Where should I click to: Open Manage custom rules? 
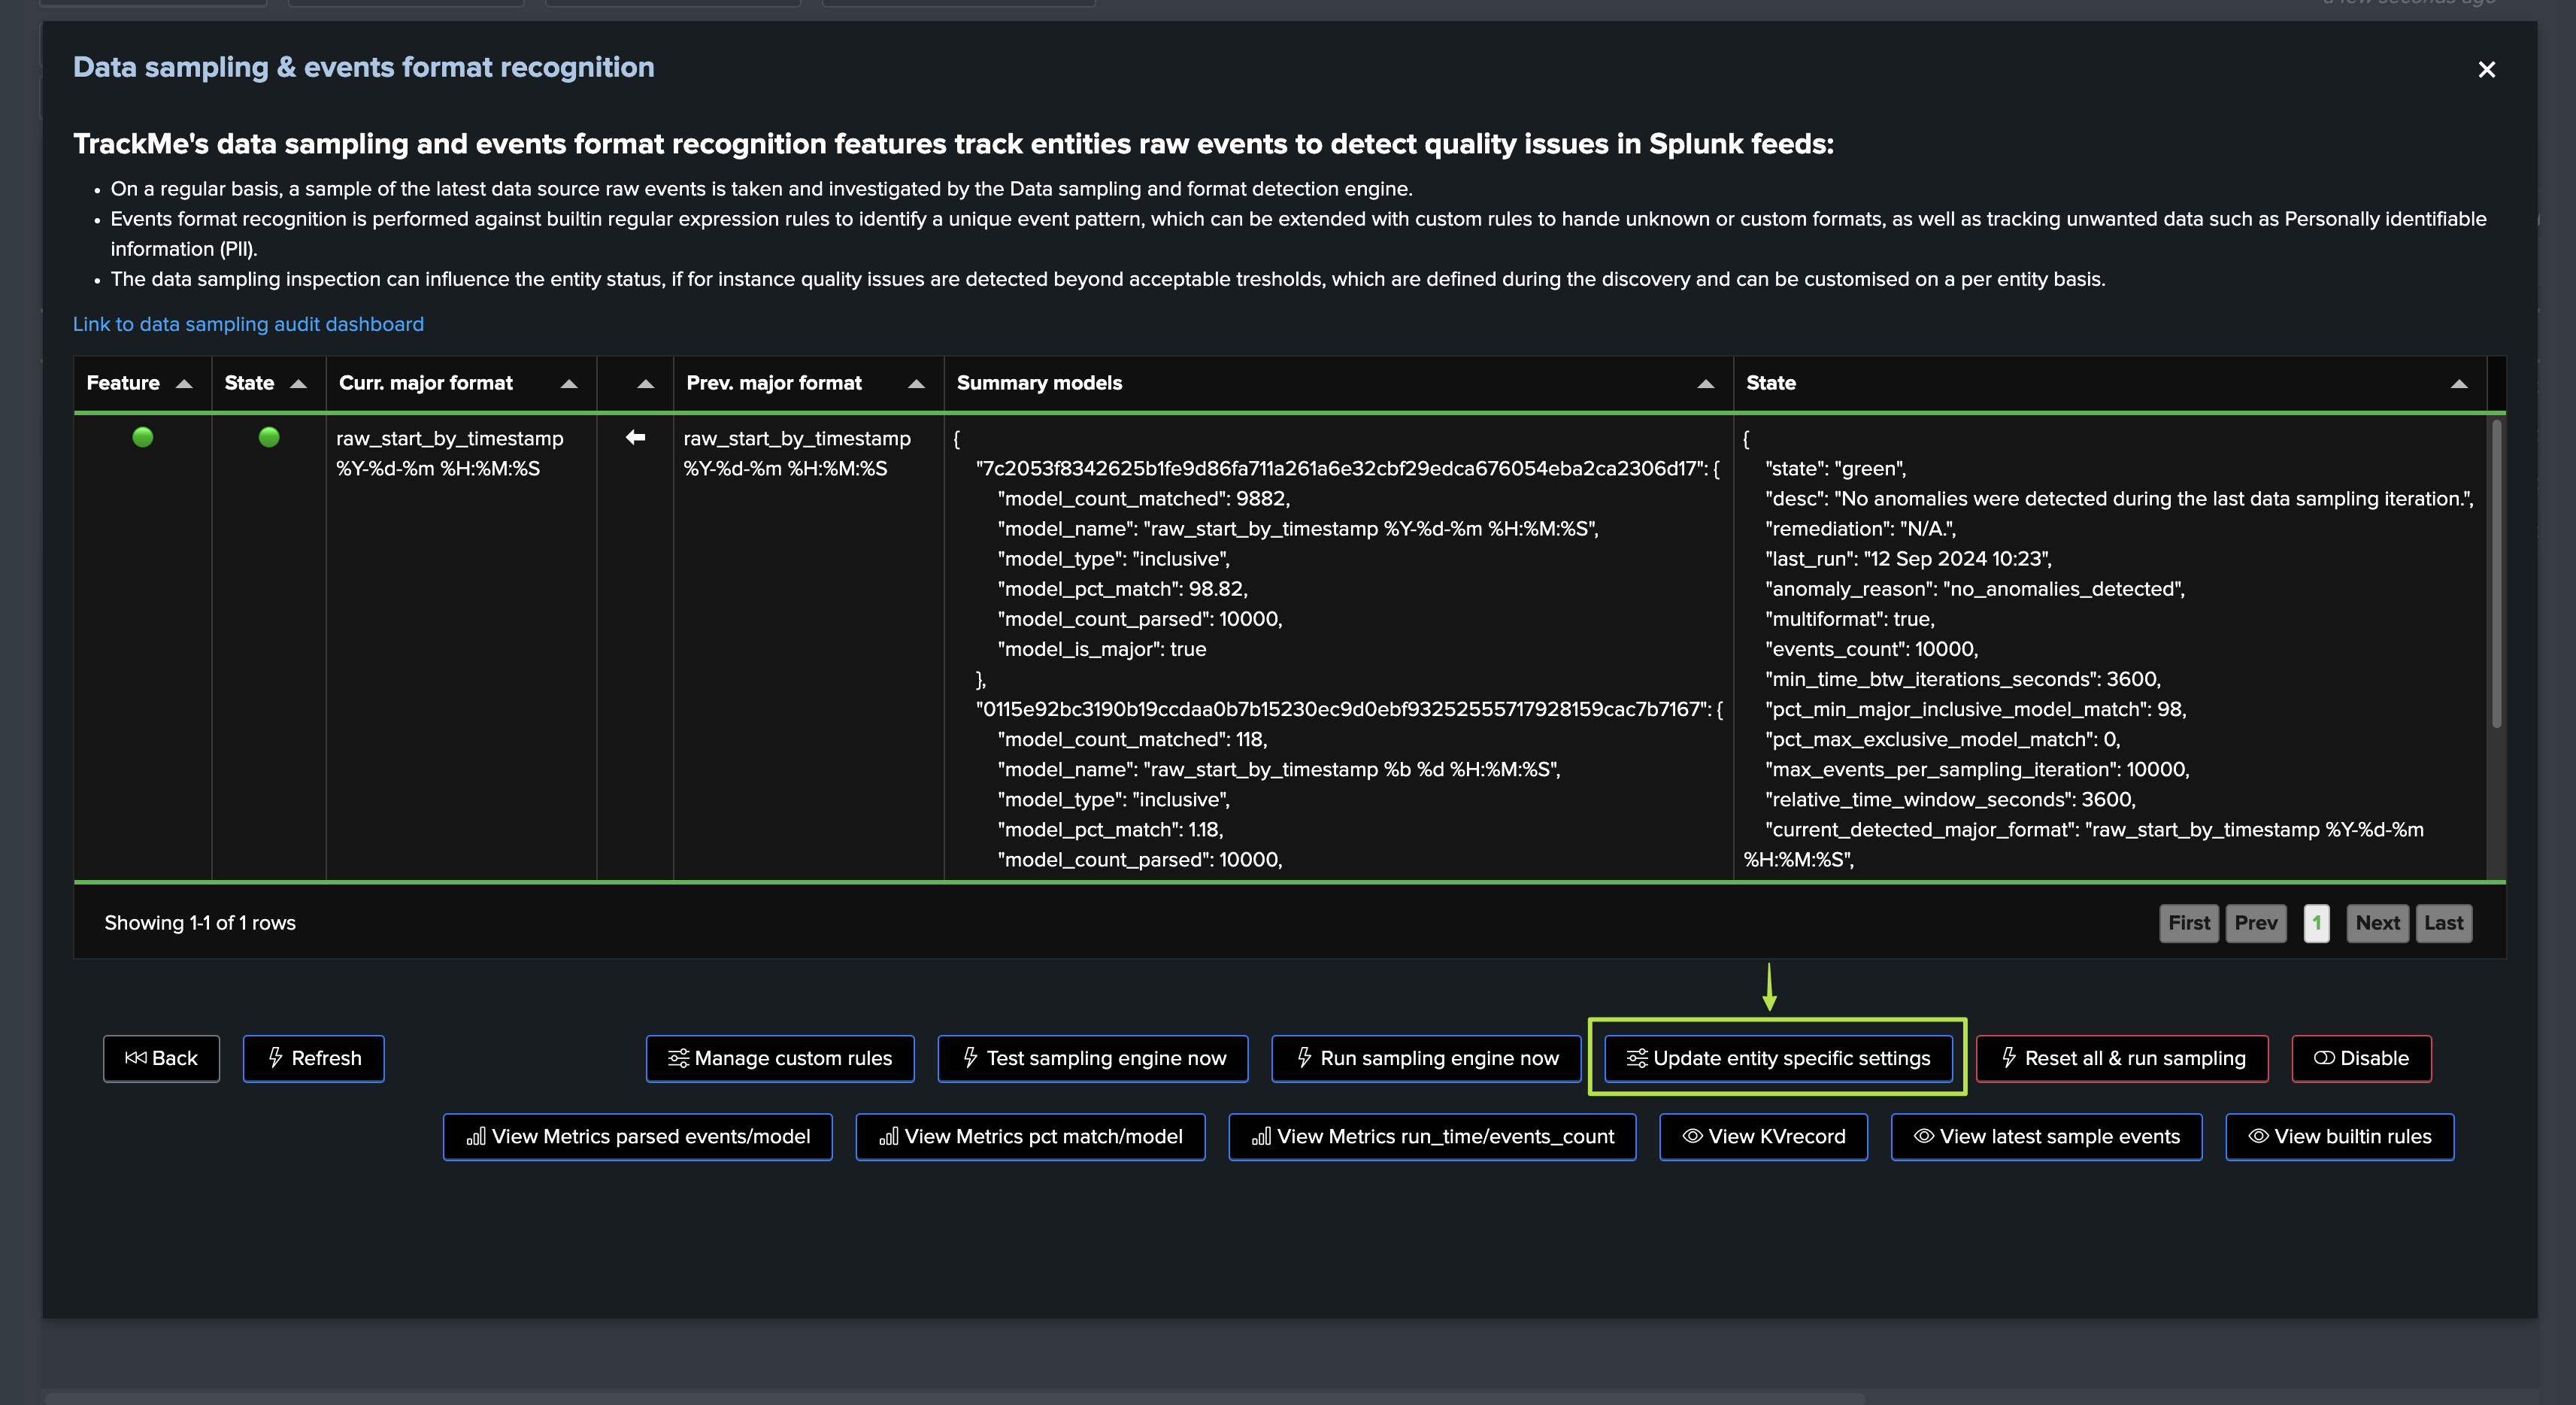779,1058
